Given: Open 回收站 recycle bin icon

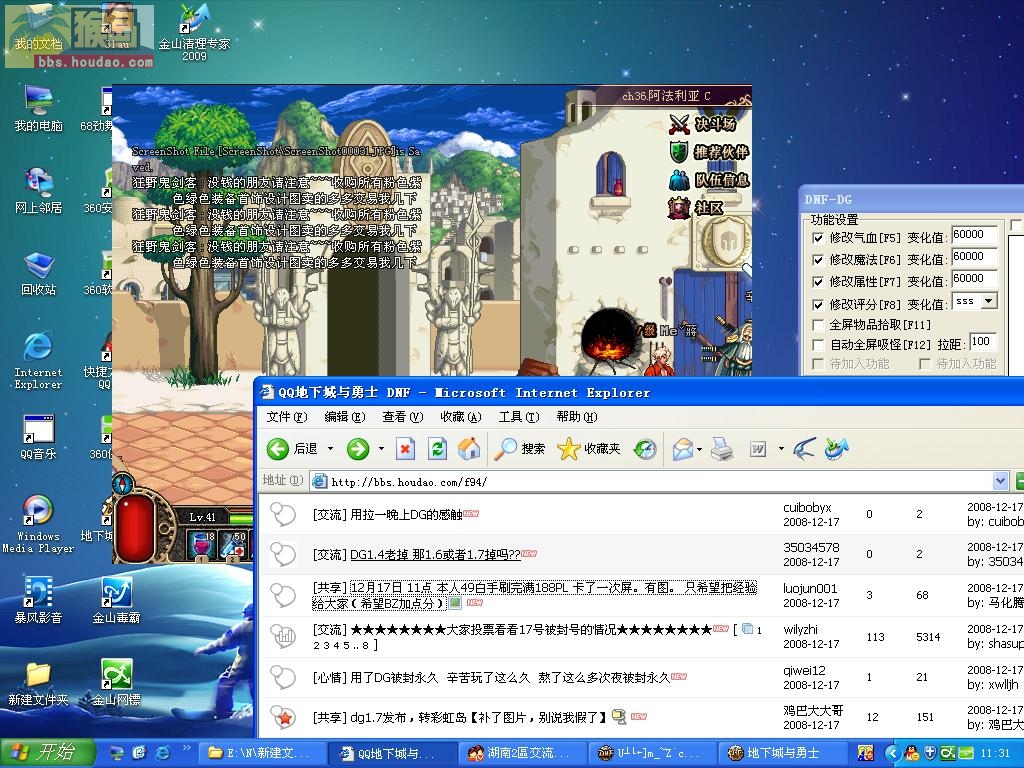Looking at the screenshot, I should 39,273.
